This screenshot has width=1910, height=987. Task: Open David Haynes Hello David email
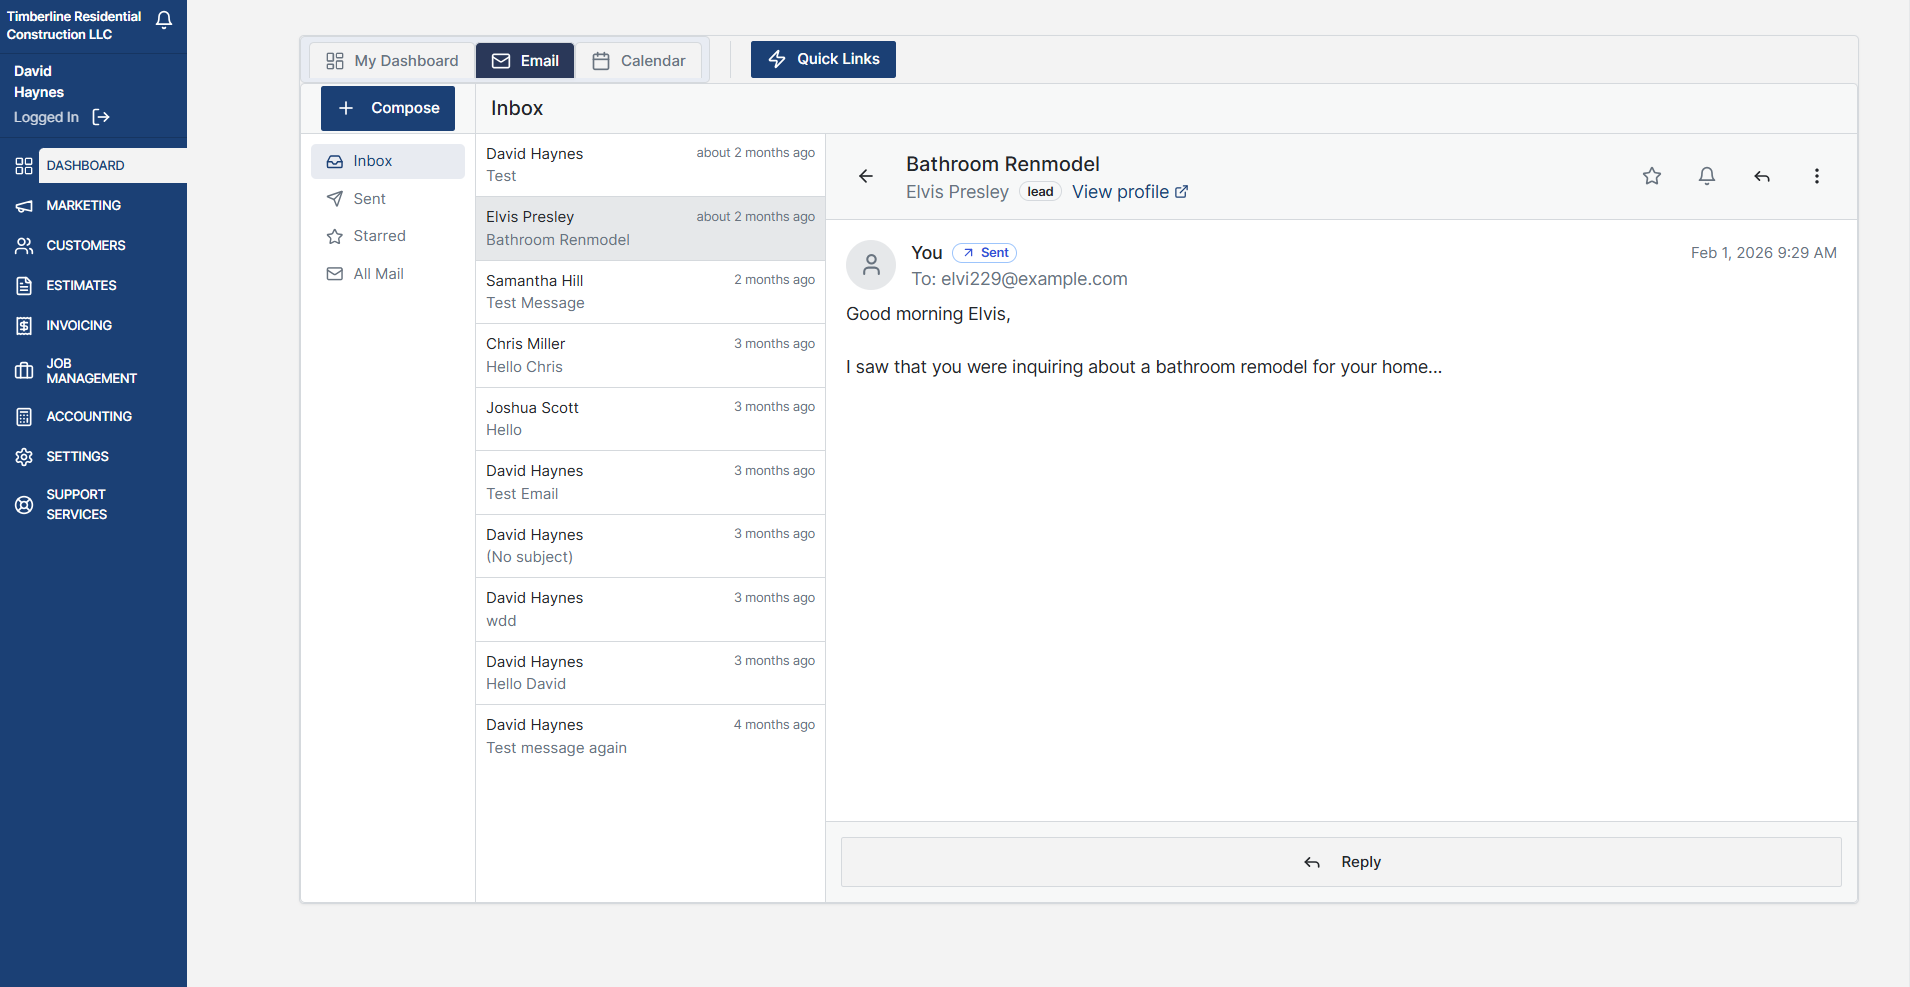tap(650, 673)
